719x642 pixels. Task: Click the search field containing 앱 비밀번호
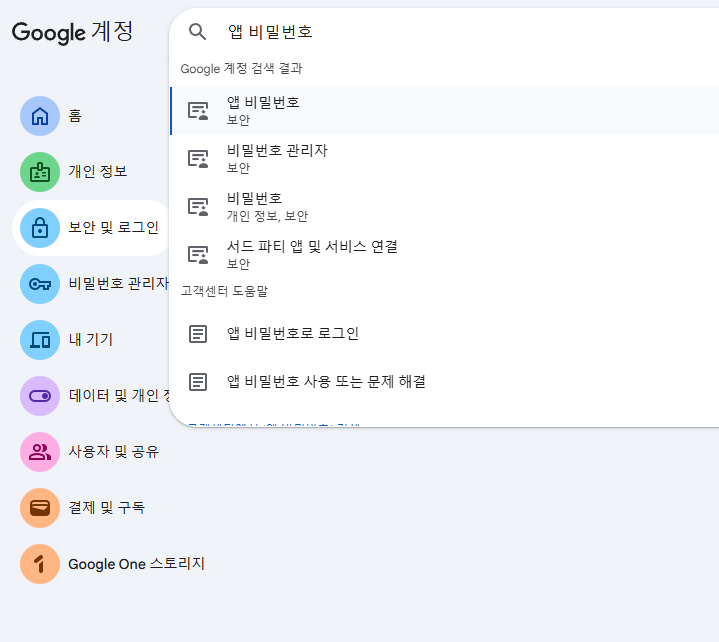tap(450, 32)
